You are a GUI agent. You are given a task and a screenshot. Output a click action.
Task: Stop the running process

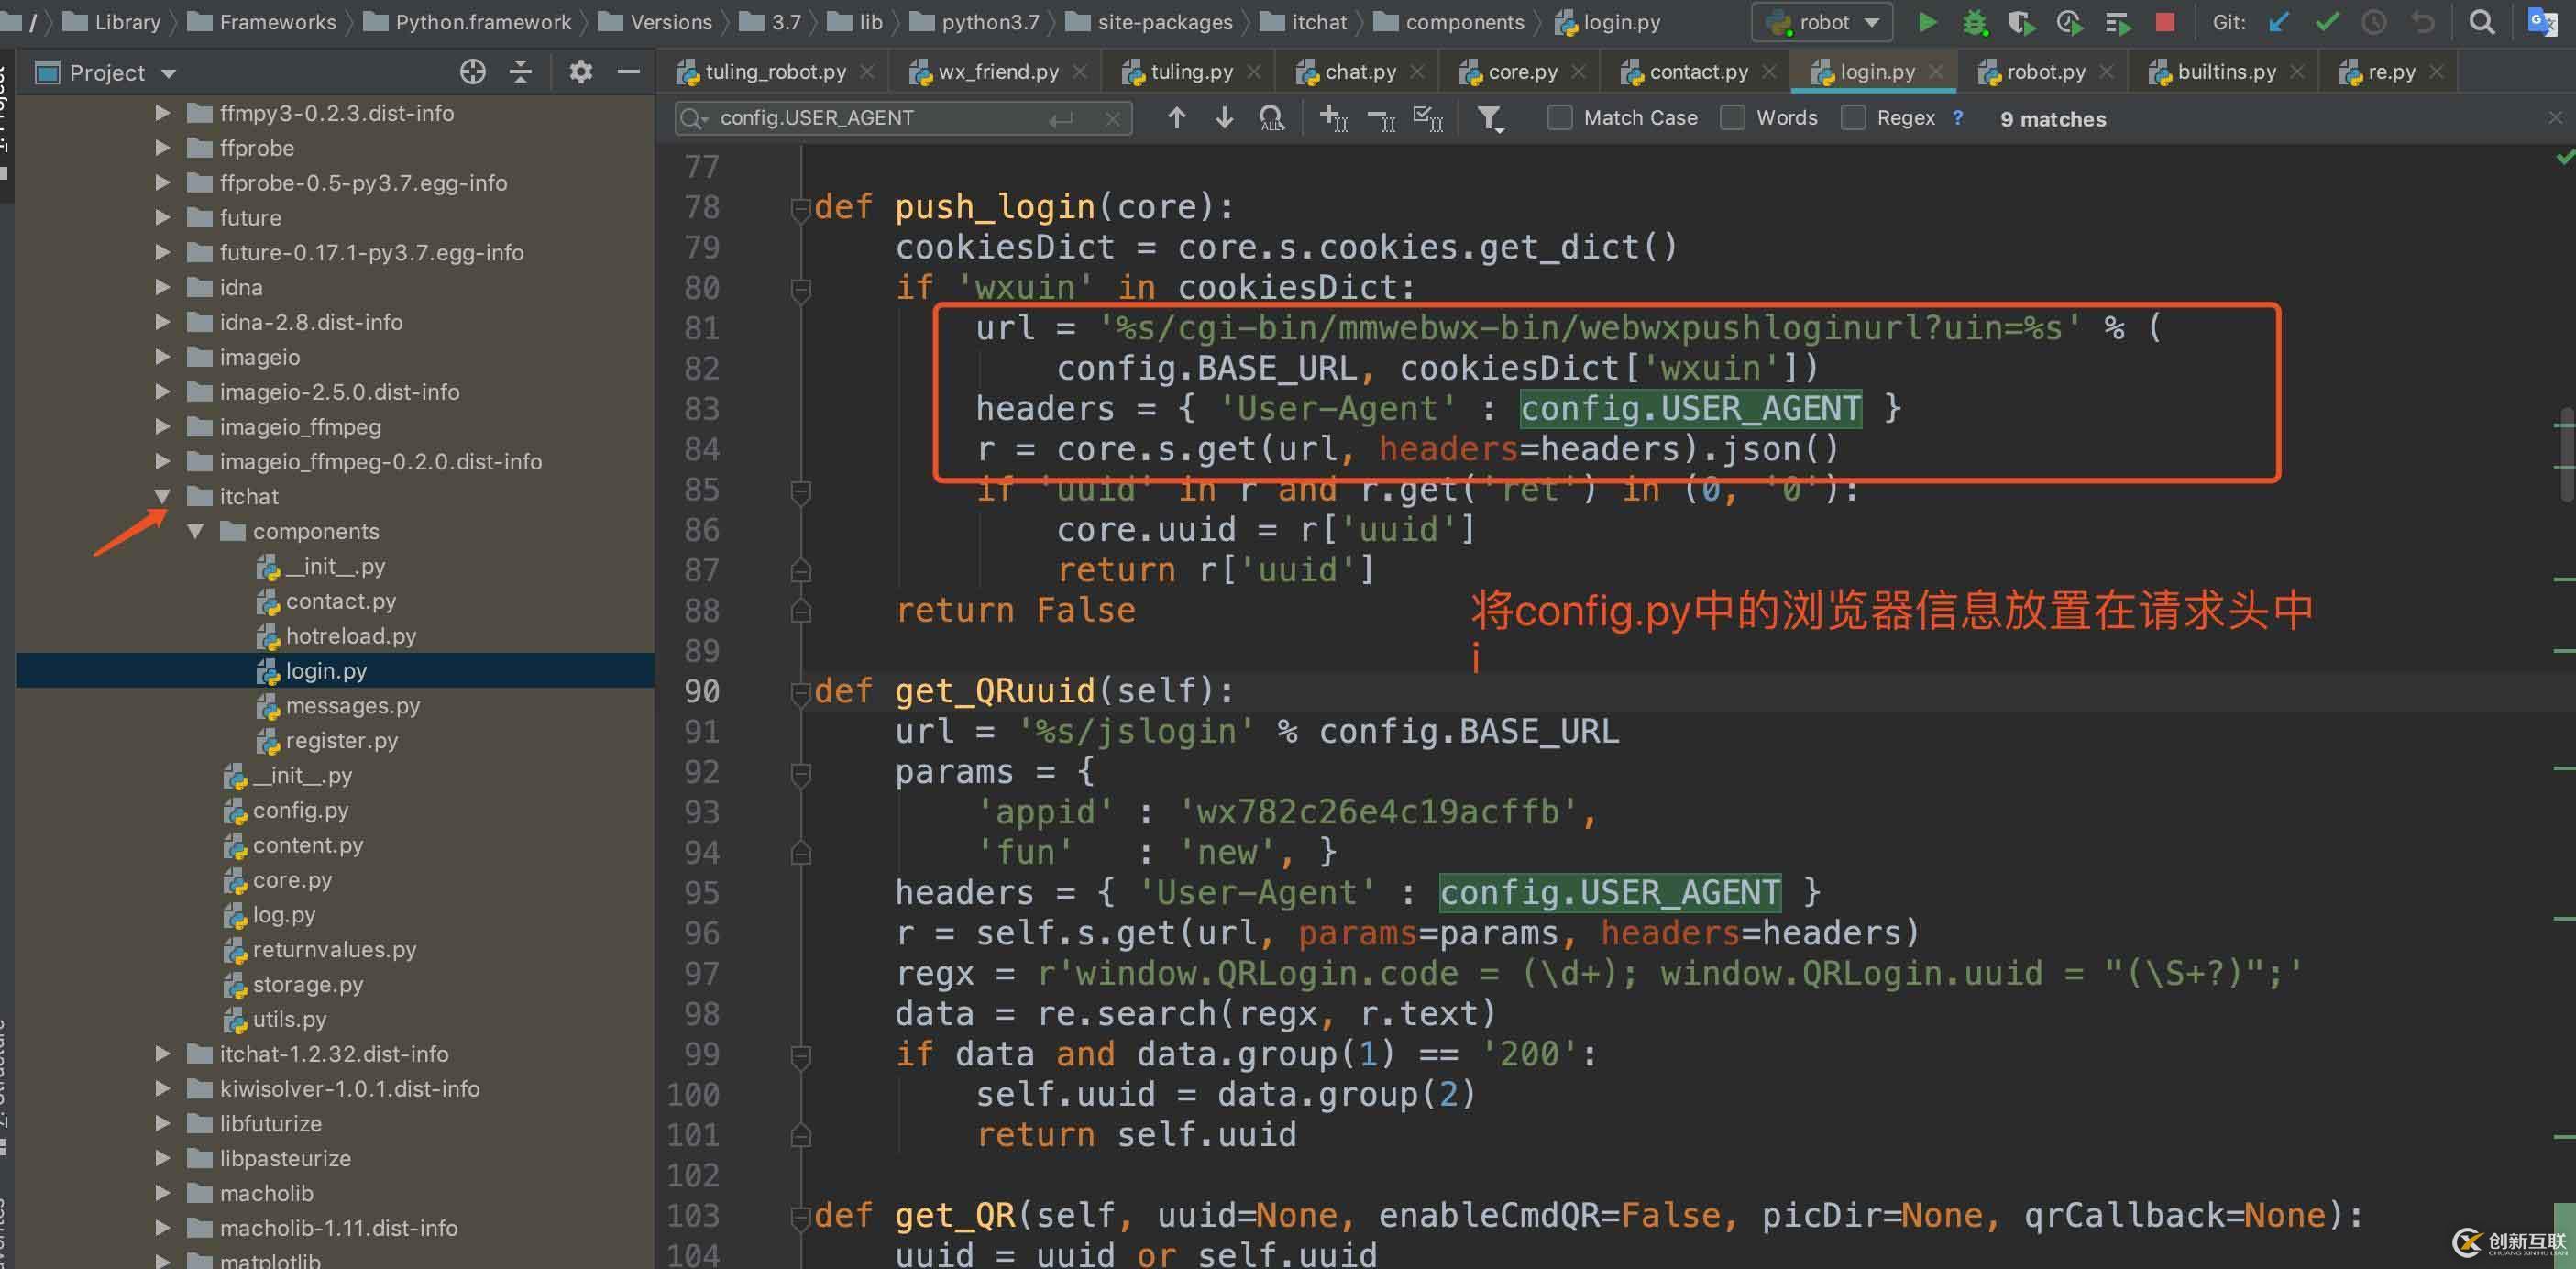2165,21
